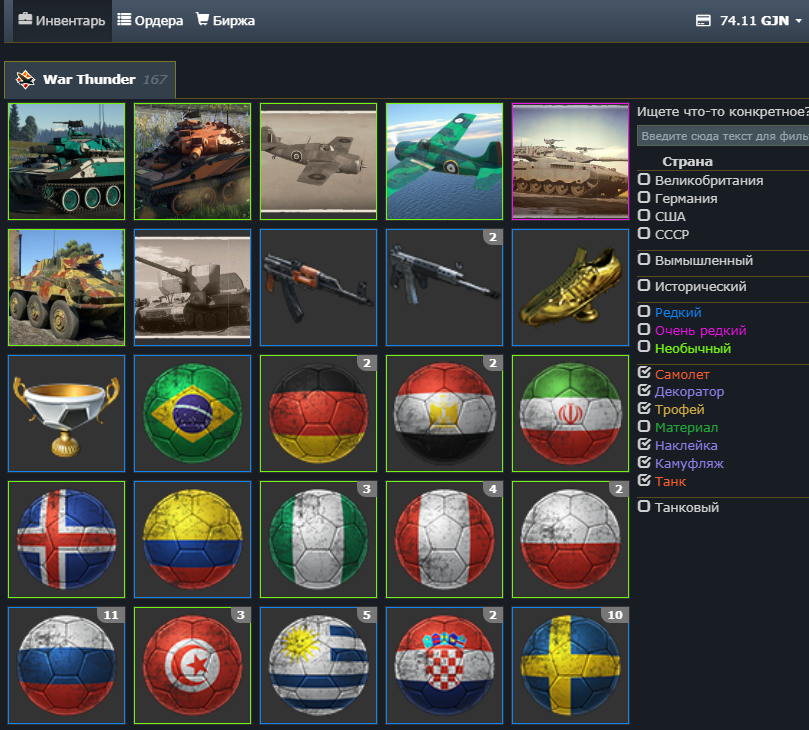Open the Биржа marketplace page
Screen dimensions: 809x730
tap(225, 20)
